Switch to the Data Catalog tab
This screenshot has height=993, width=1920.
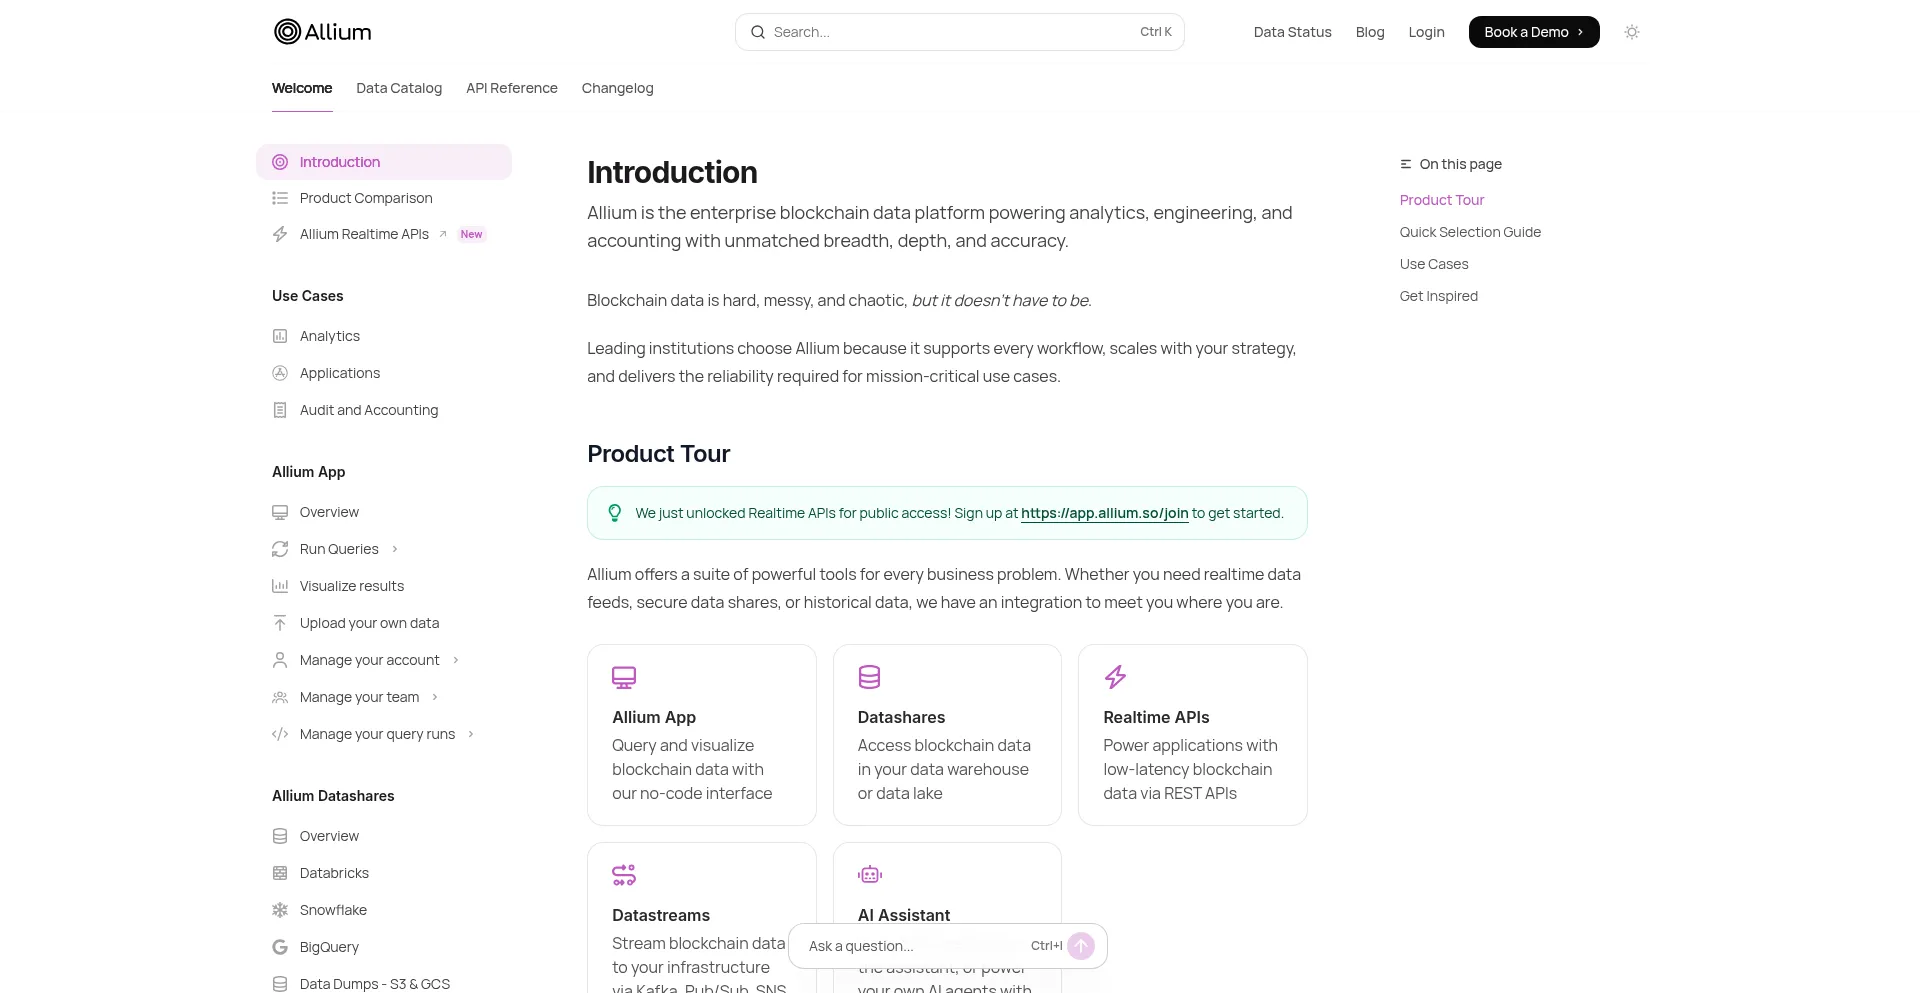(x=399, y=88)
